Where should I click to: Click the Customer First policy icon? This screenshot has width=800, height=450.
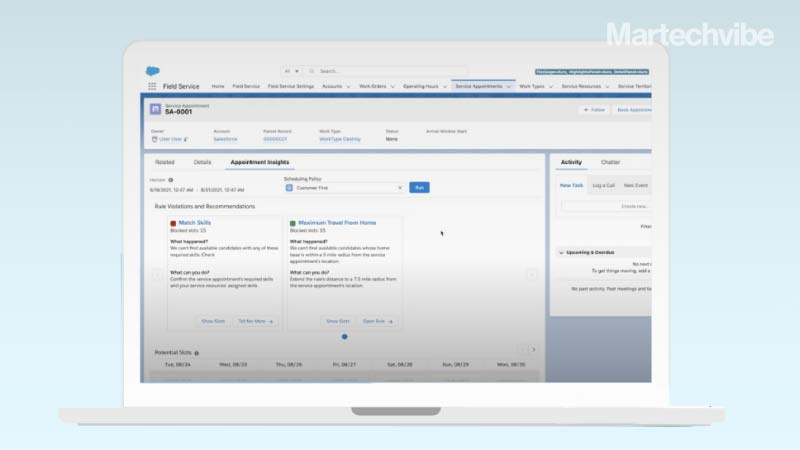click(x=289, y=188)
